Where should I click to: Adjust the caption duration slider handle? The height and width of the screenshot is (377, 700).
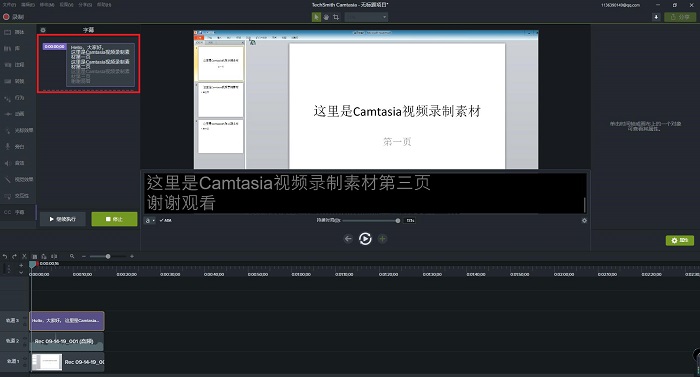point(398,220)
